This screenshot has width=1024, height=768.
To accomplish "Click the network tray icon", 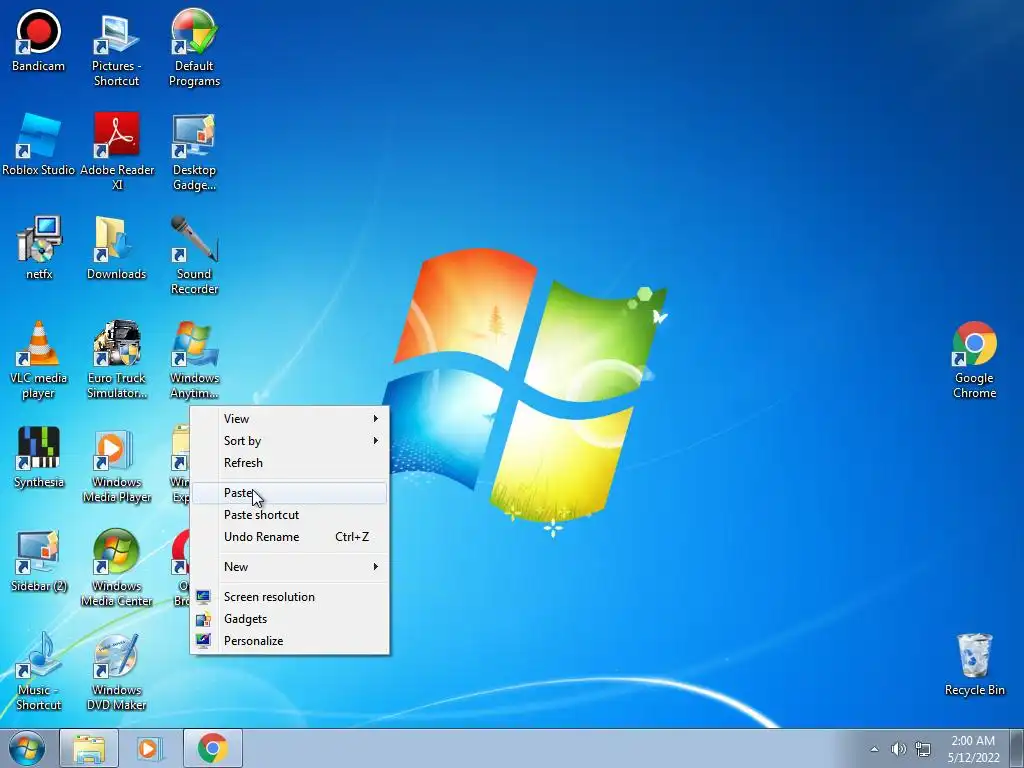I will tap(923, 749).
